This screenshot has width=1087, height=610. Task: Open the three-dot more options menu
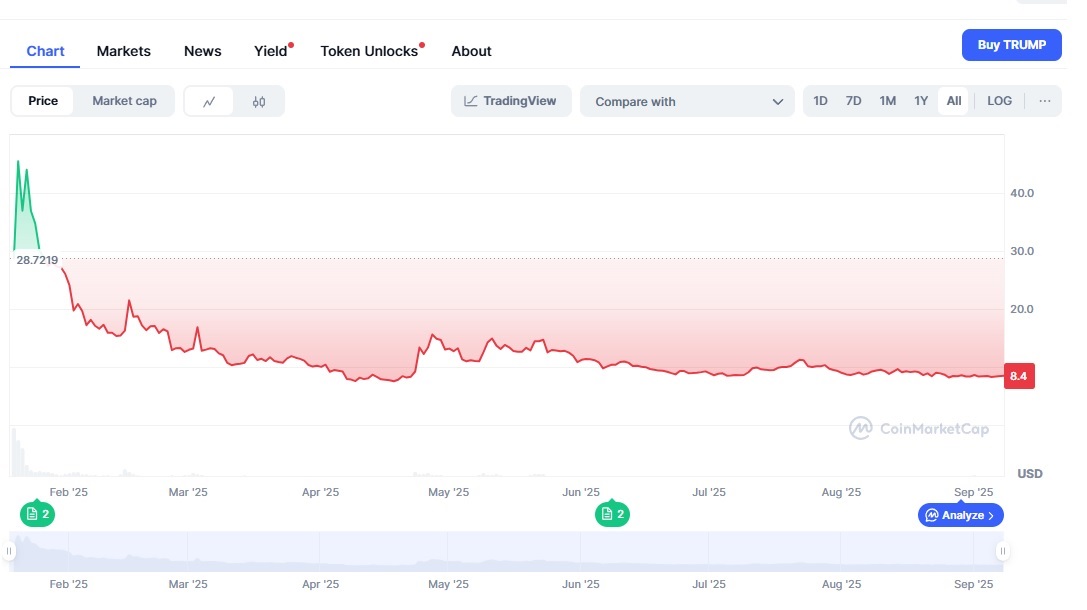click(x=1044, y=101)
